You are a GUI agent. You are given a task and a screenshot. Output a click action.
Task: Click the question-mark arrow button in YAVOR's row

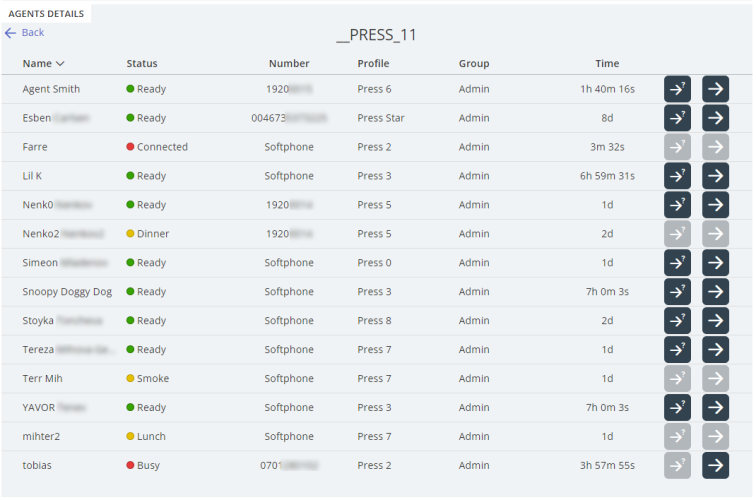677,408
